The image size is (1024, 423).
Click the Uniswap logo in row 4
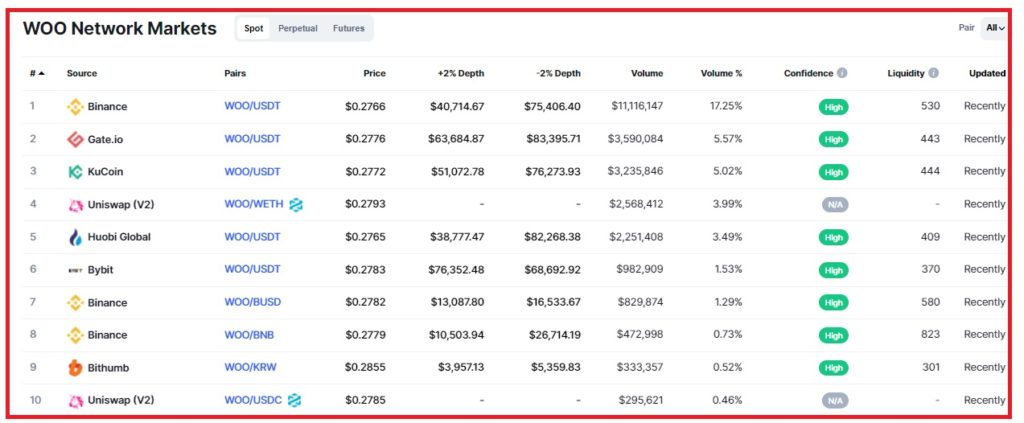(x=75, y=204)
